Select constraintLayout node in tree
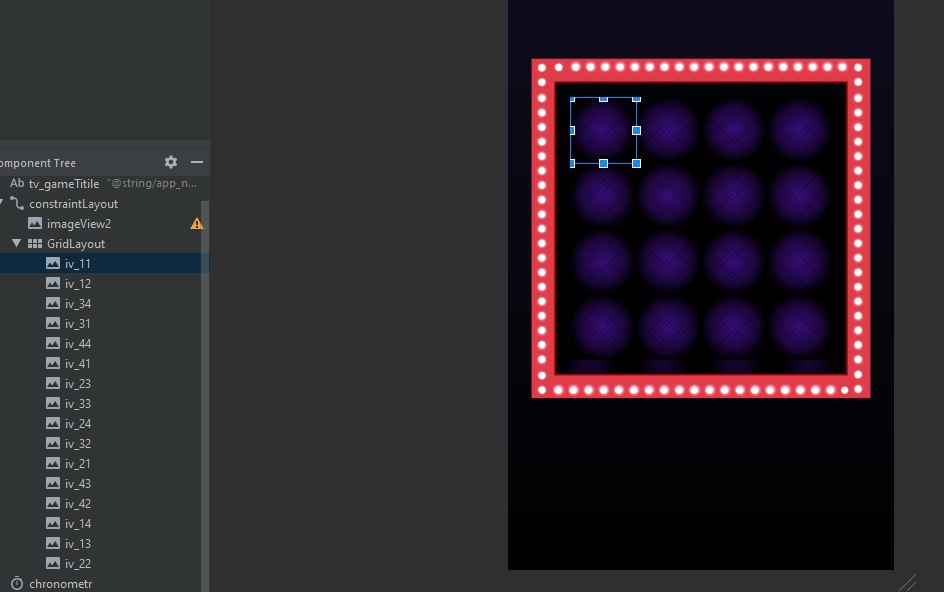Viewport: 944px width, 592px height. (73, 204)
